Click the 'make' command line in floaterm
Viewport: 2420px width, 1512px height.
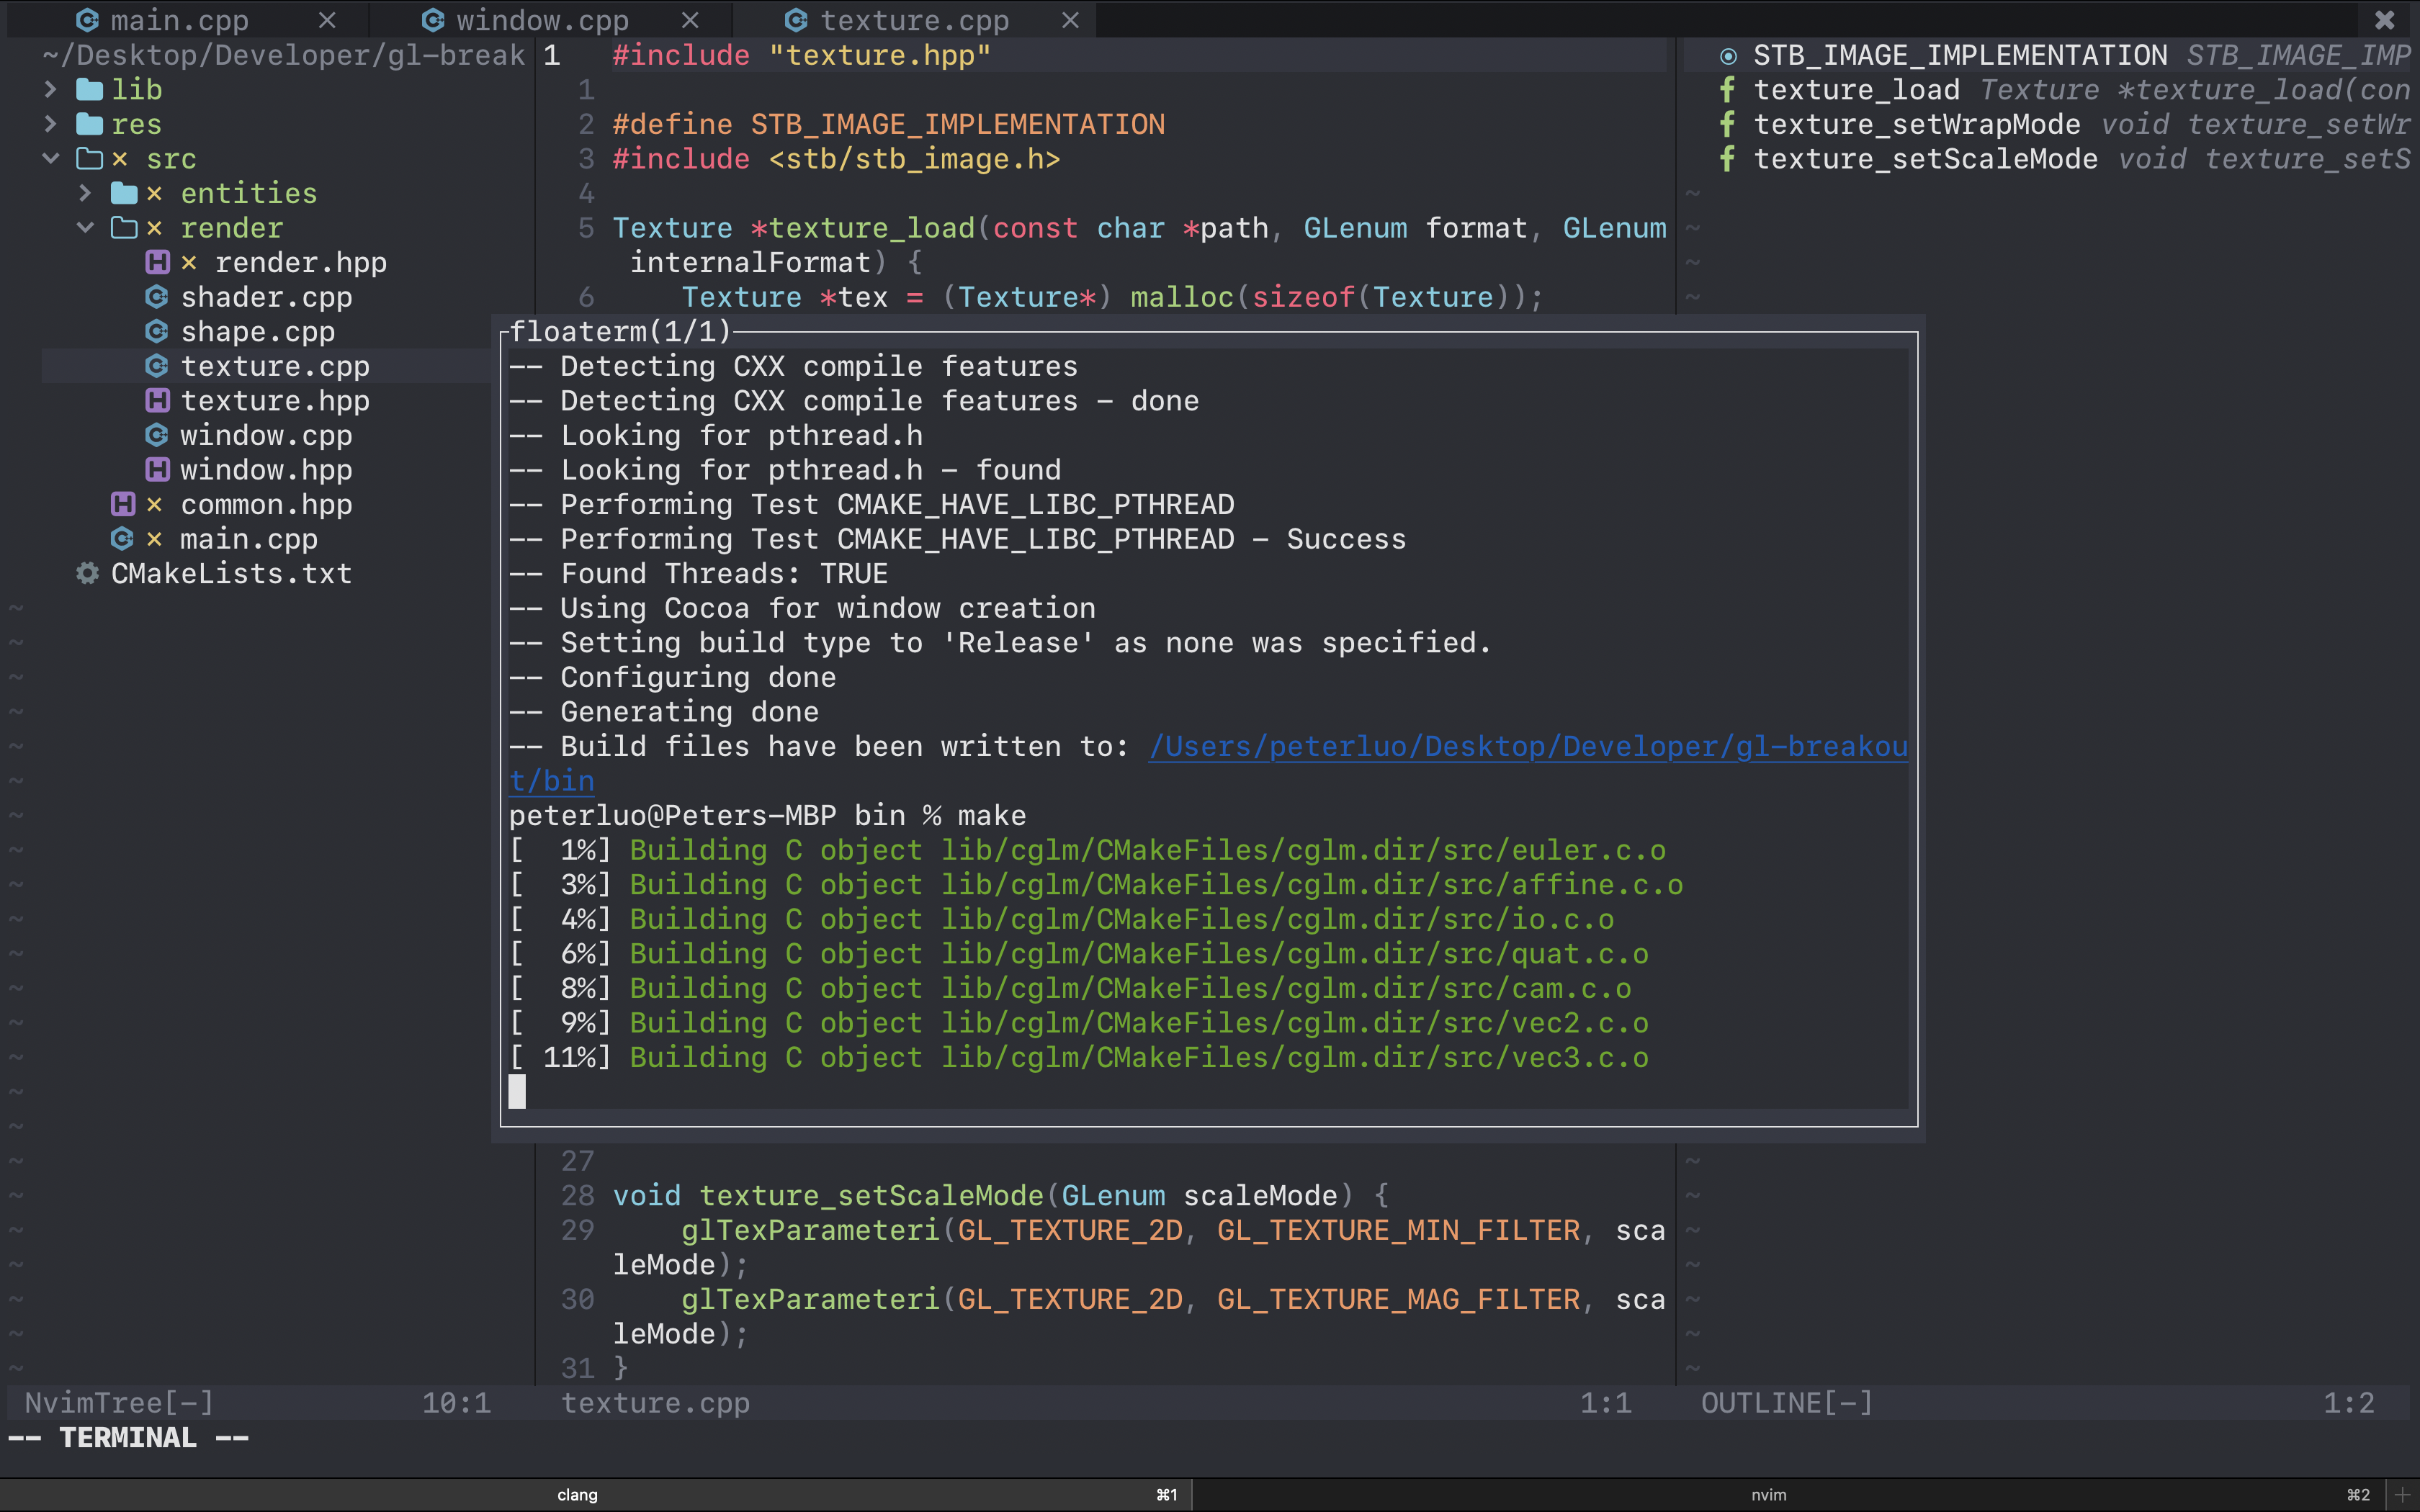tap(768, 816)
